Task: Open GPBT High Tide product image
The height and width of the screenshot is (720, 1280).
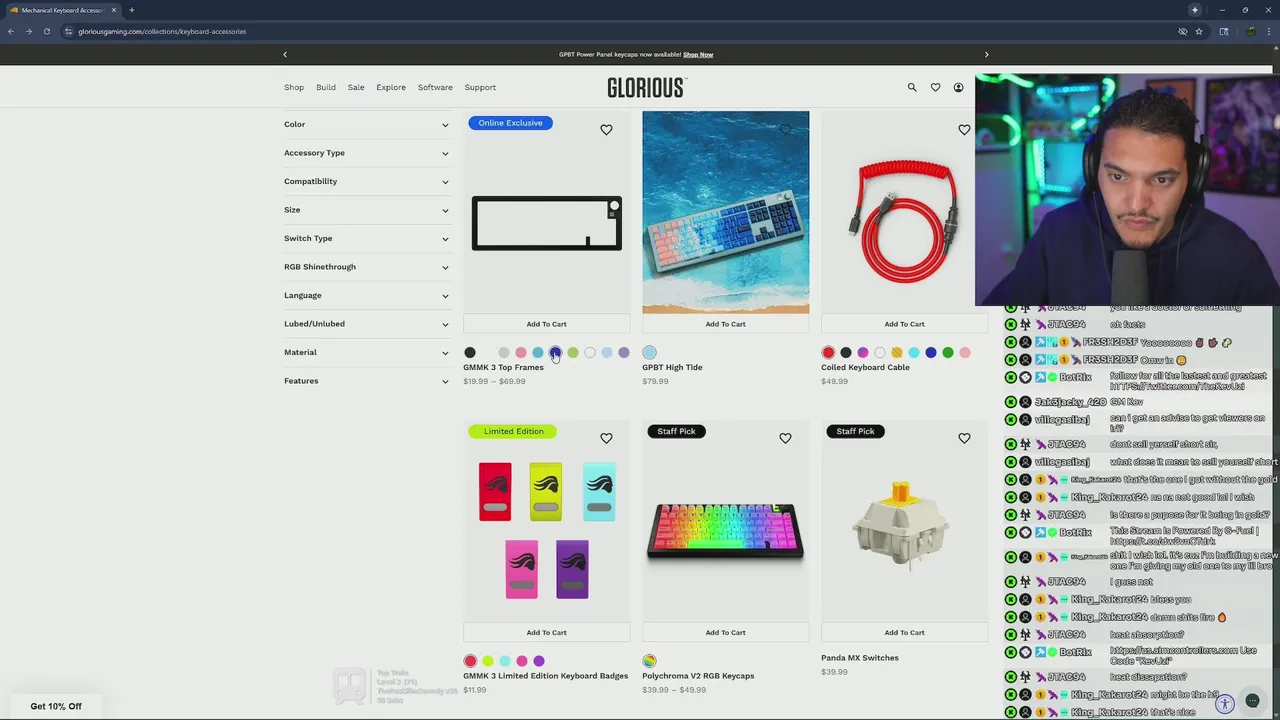Action: tap(725, 212)
